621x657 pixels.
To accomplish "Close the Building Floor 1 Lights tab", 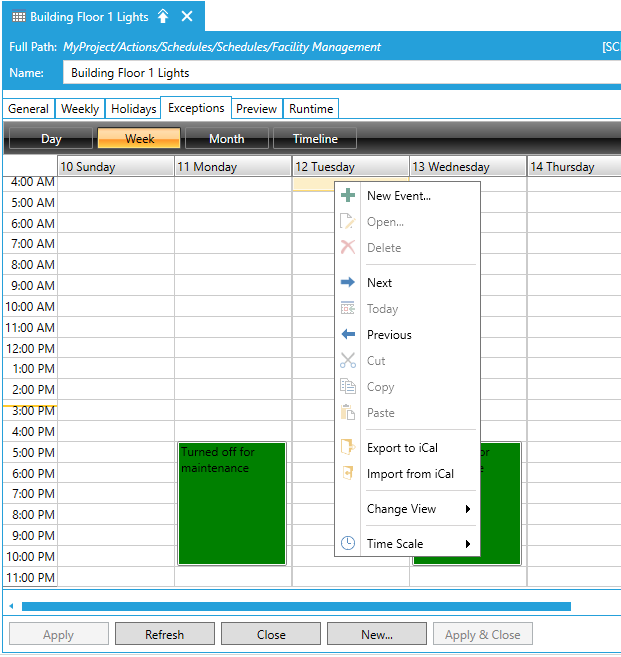I will 187,17.
